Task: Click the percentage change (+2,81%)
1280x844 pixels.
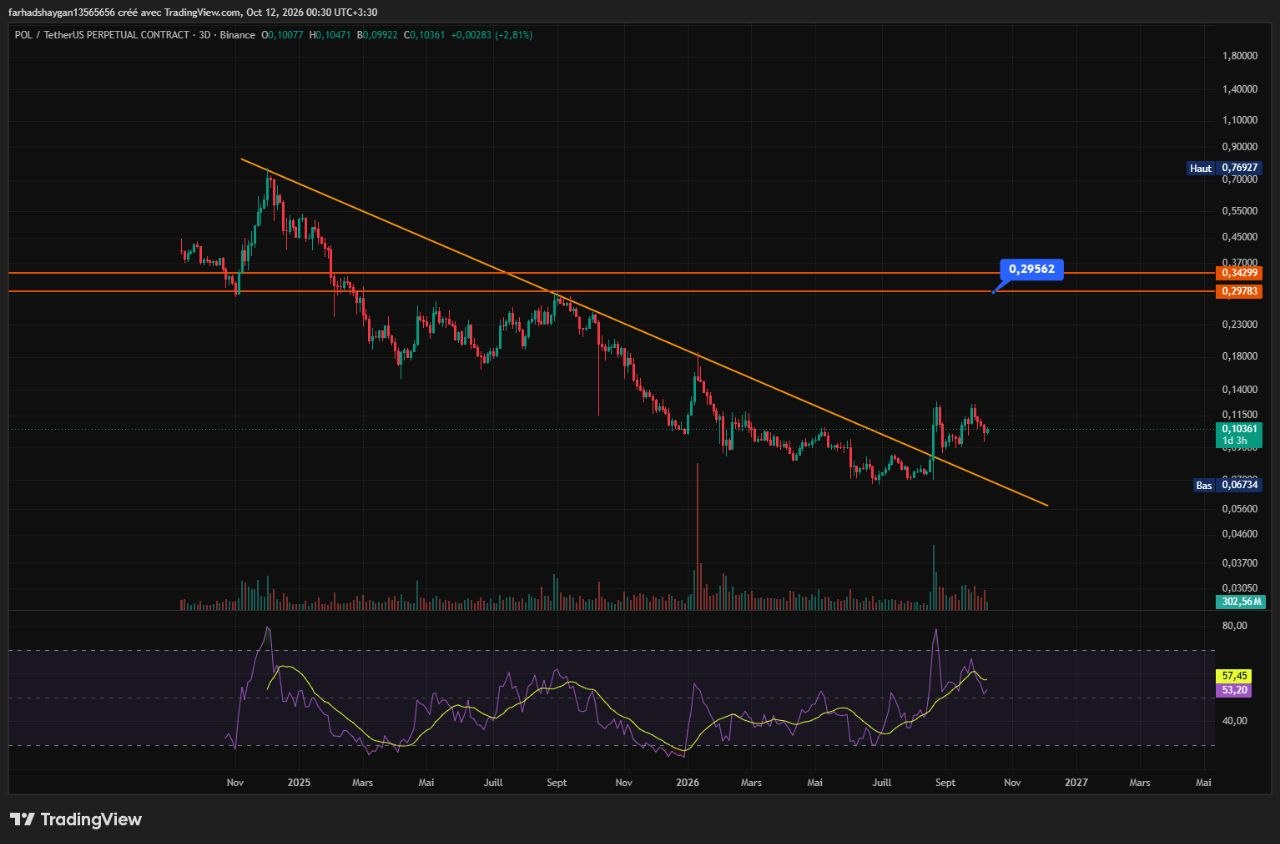Action: 513,35
